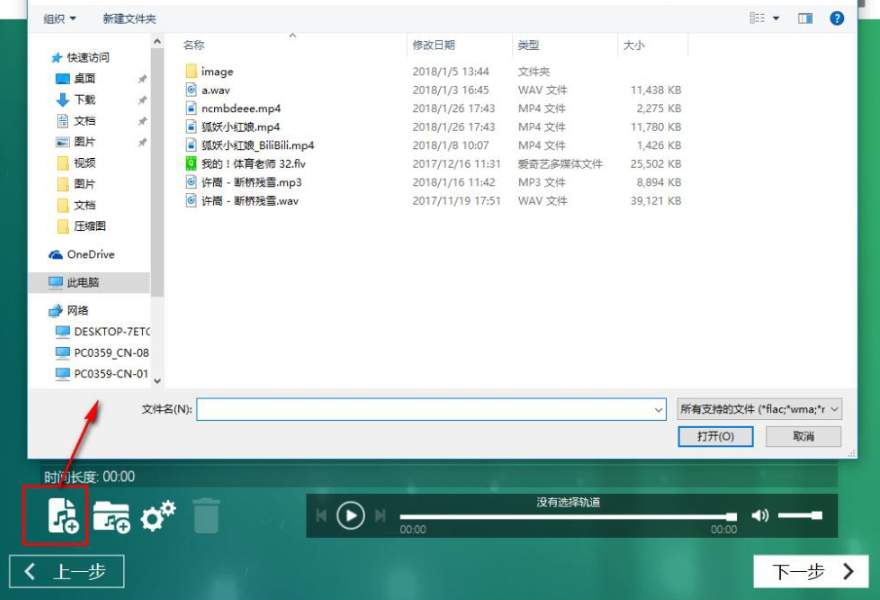This screenshot has width=880, height=600.
Task: Expand the file type filter dropdown
Action: coord(759,409)
